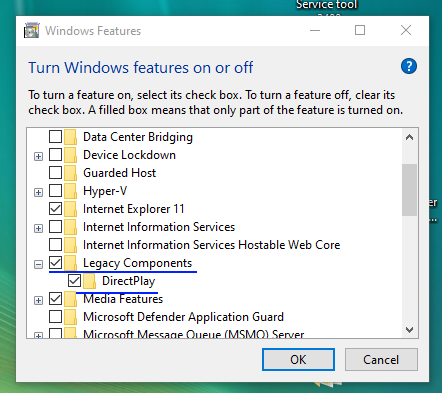Minimize the Windows Features window
The image size is (442, 393).
[x=315, y=31]
